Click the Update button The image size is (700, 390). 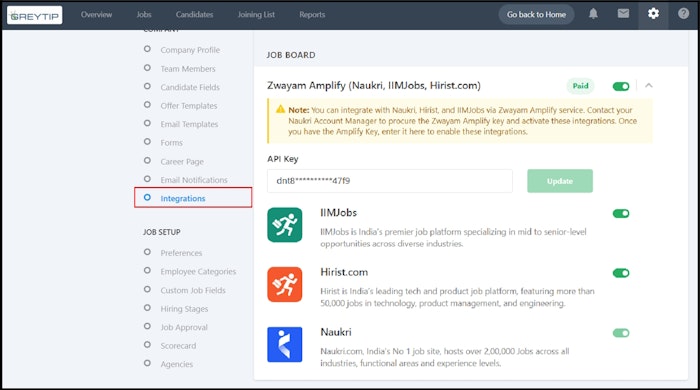[x=560, y=181]
